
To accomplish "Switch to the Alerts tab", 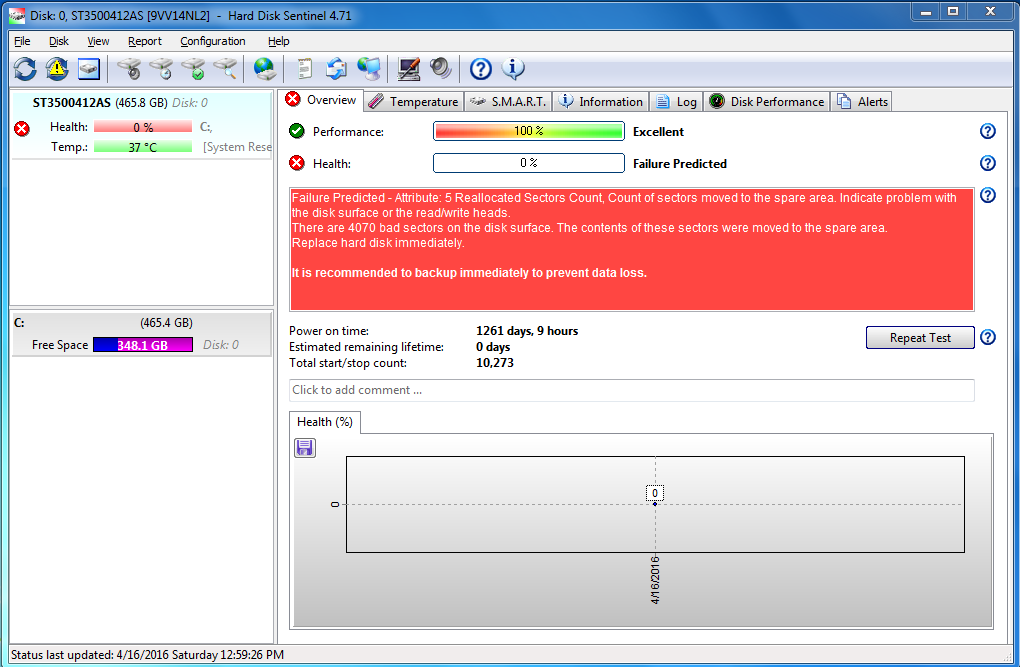I will [862, 102].
